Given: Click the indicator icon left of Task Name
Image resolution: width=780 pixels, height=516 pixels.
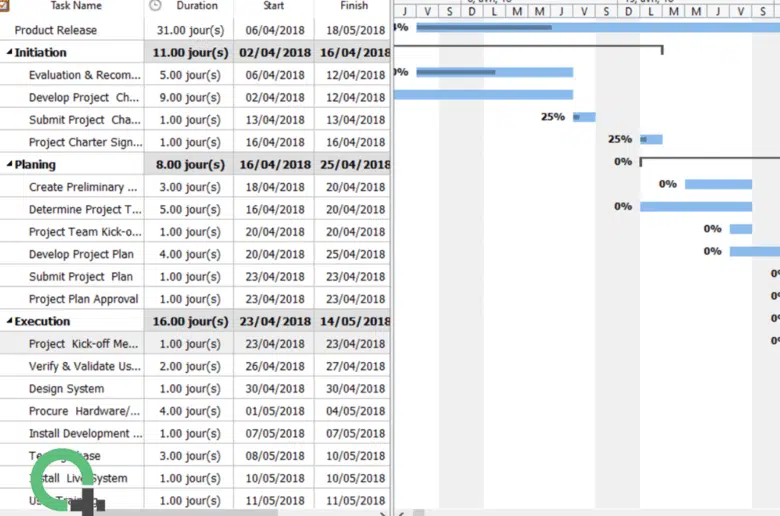Looking at the screenshot, I should click(x=5, y=5).
